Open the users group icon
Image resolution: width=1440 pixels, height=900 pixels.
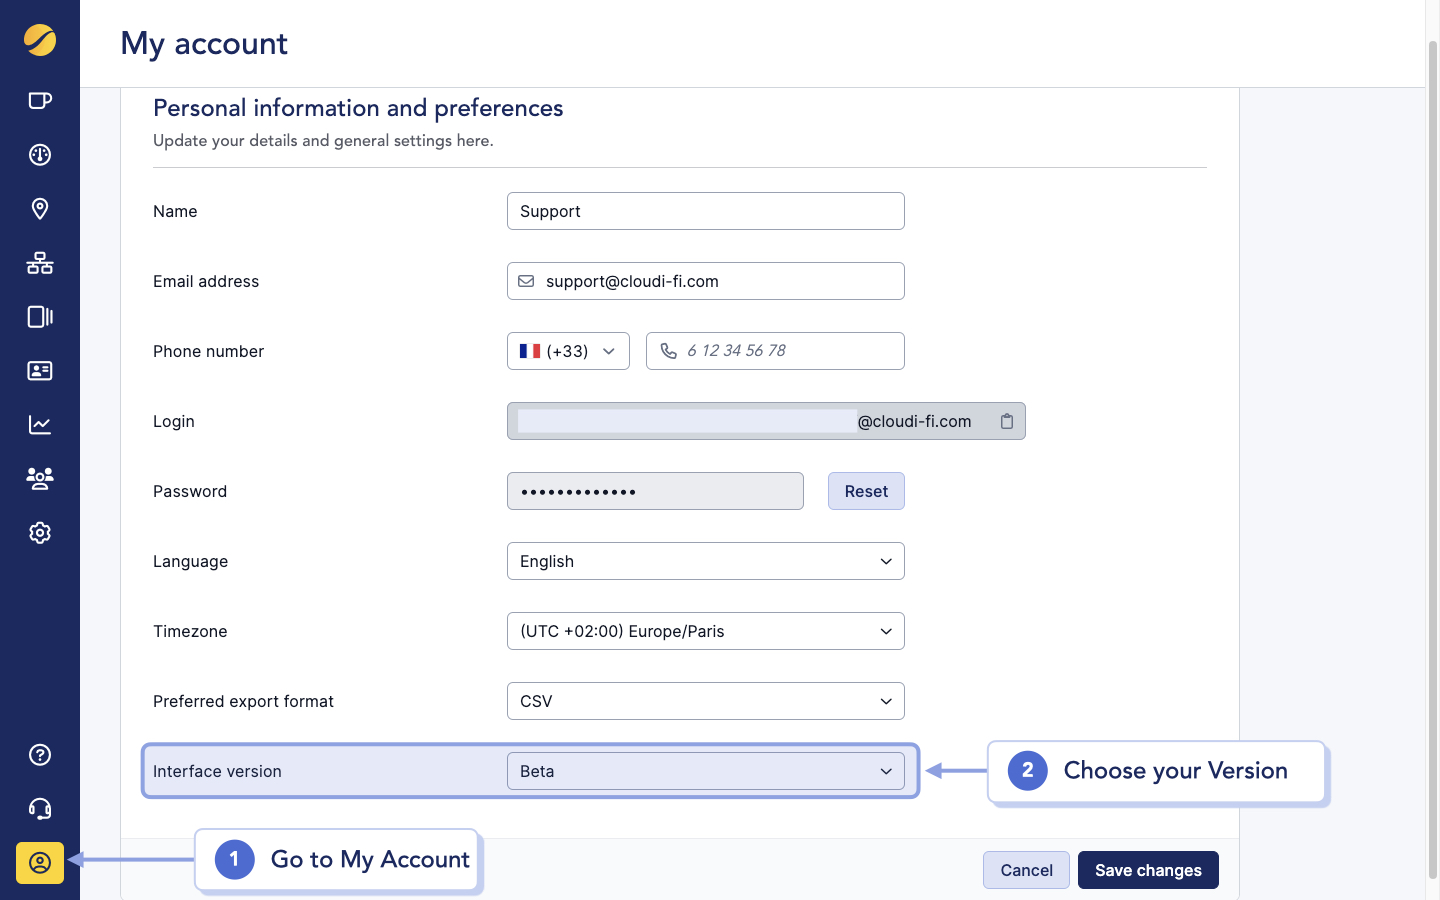click(40, 478)
